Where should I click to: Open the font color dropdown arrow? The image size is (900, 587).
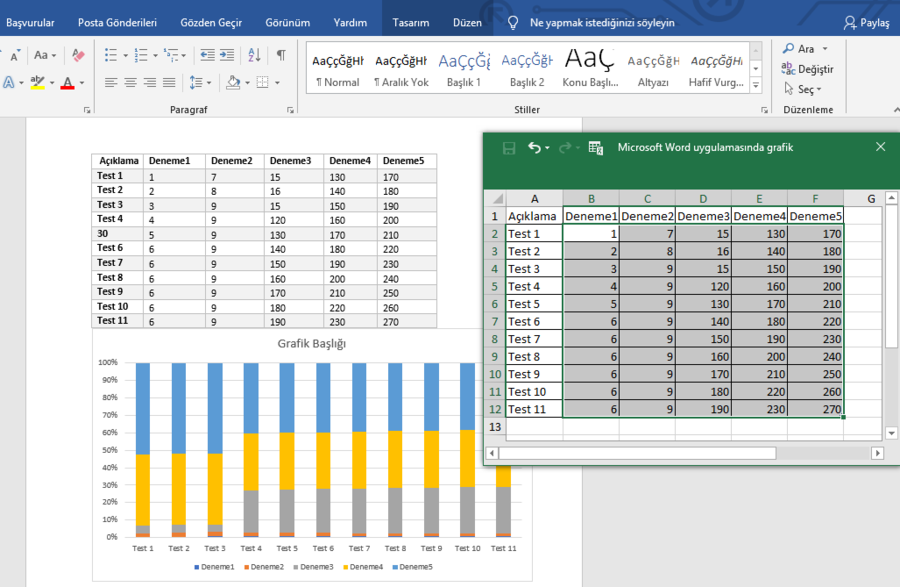[x=82, y=83]
